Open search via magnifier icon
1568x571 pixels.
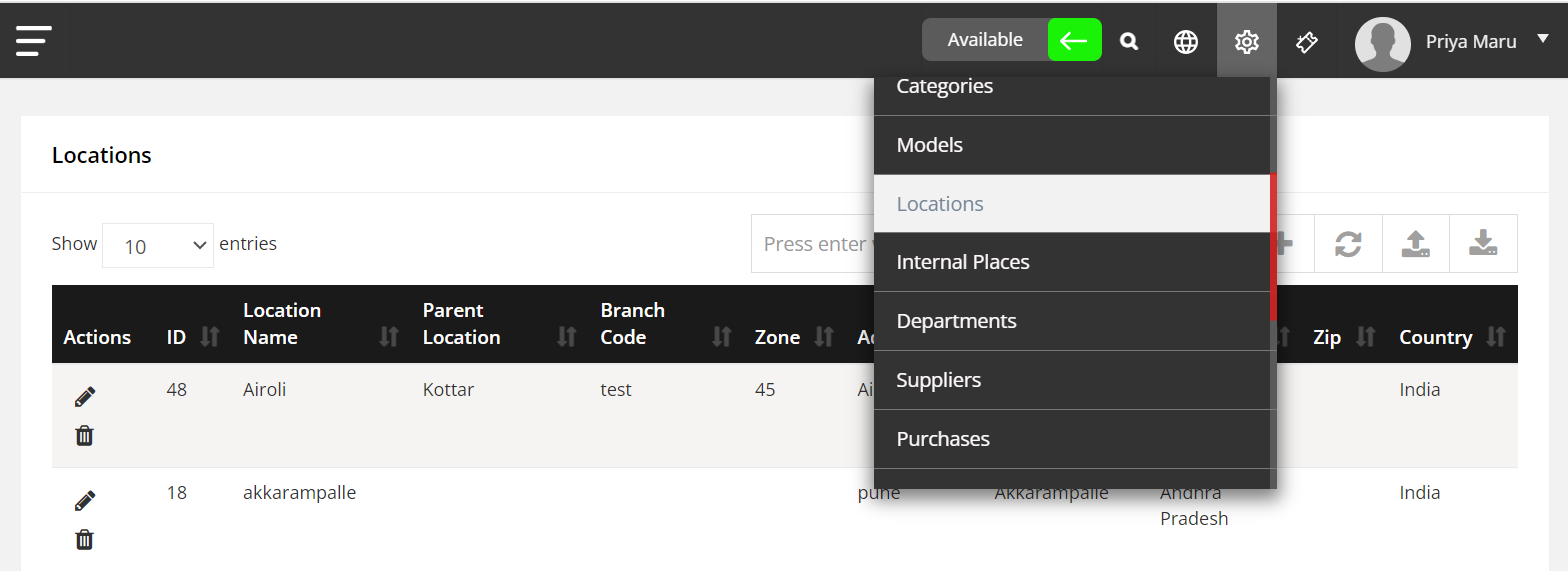pos(1129,41)
